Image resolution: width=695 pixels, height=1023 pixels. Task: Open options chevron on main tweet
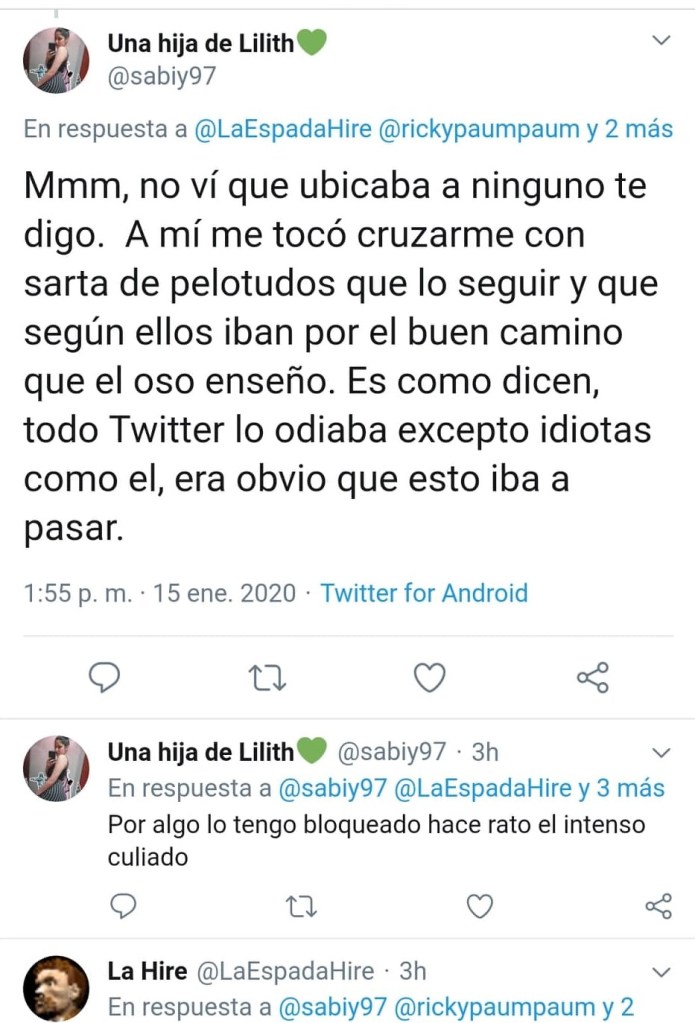click(661, 41)
